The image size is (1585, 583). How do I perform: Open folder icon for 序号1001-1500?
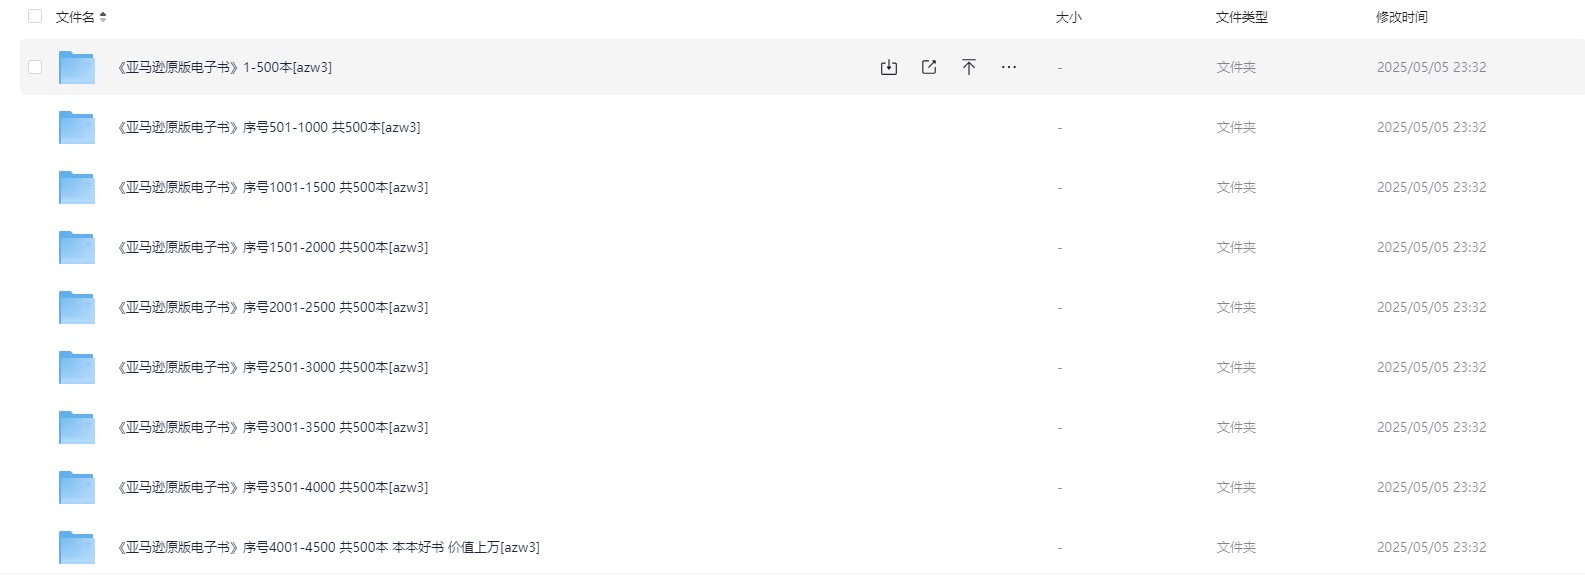click(x=77, y=187)
